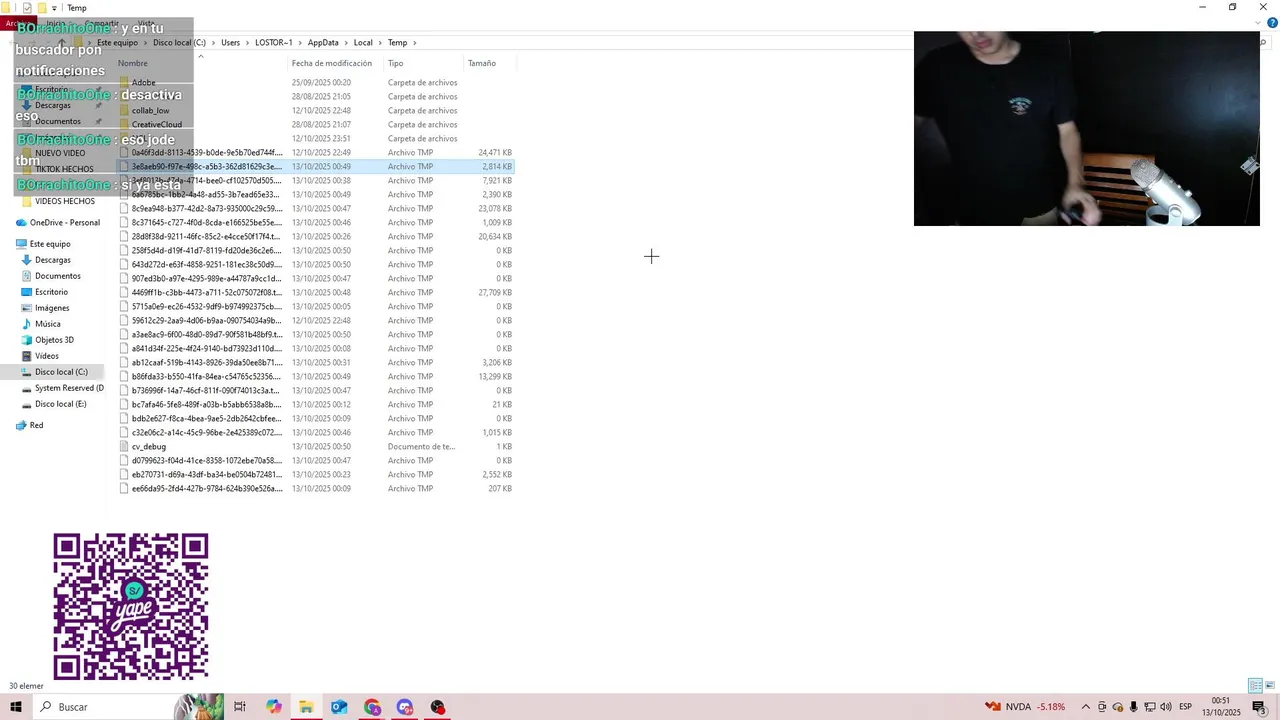
Task: Go to AppData in the address breadcrumb
Action: (323, 43)
